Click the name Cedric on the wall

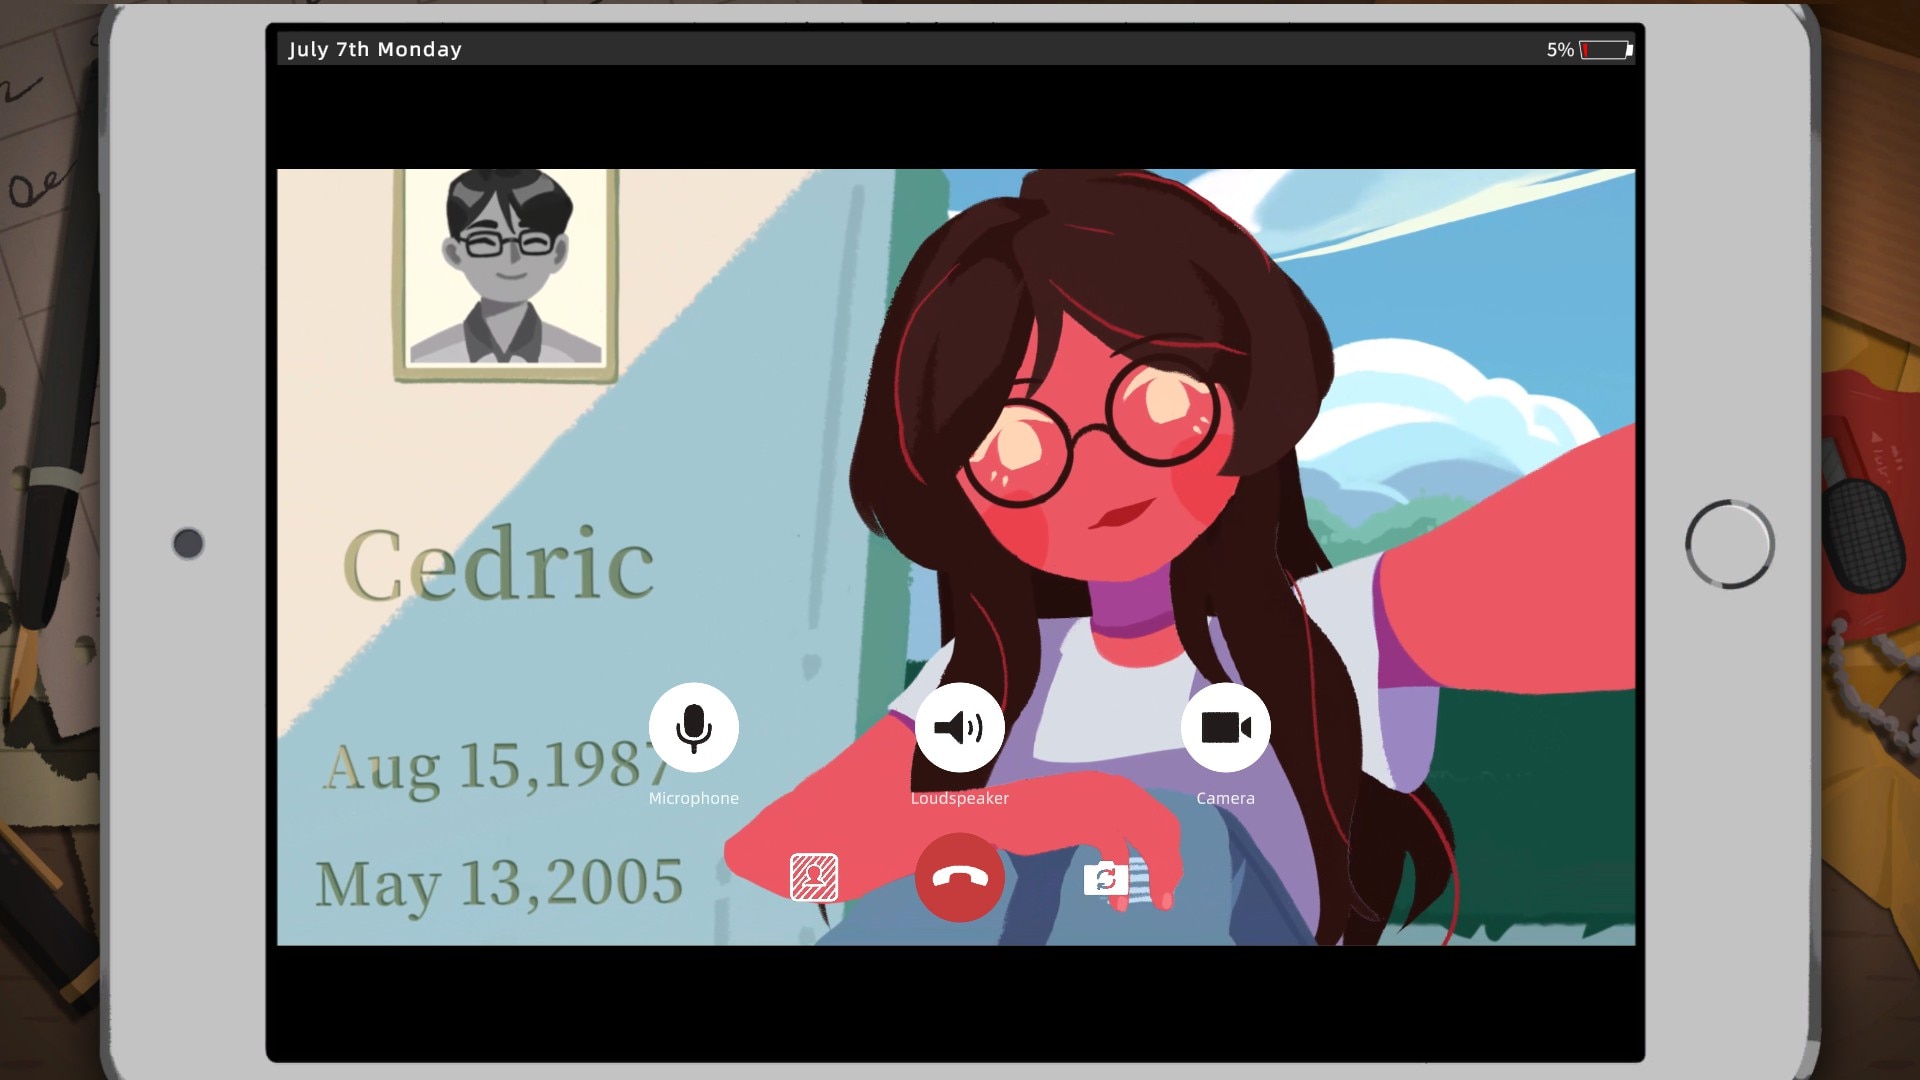498,565
